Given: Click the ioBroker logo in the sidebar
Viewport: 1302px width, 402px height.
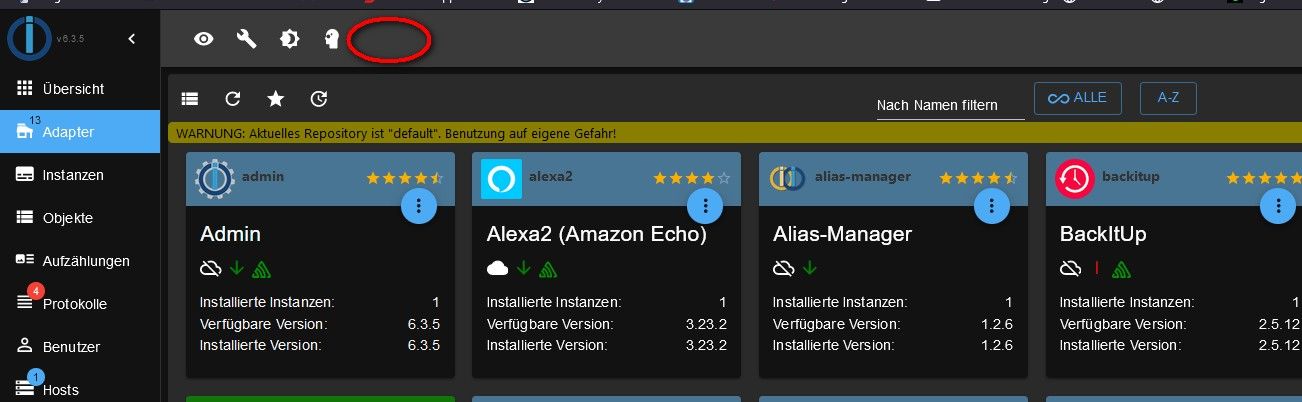Looking at the screenshot, I should [29, 39].
